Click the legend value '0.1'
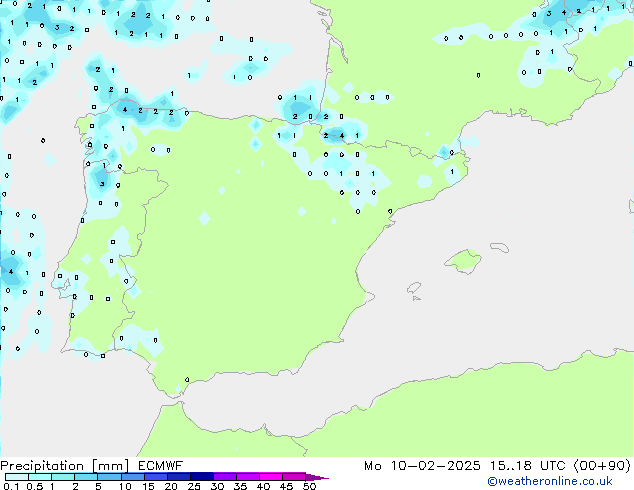 [11, 486]
